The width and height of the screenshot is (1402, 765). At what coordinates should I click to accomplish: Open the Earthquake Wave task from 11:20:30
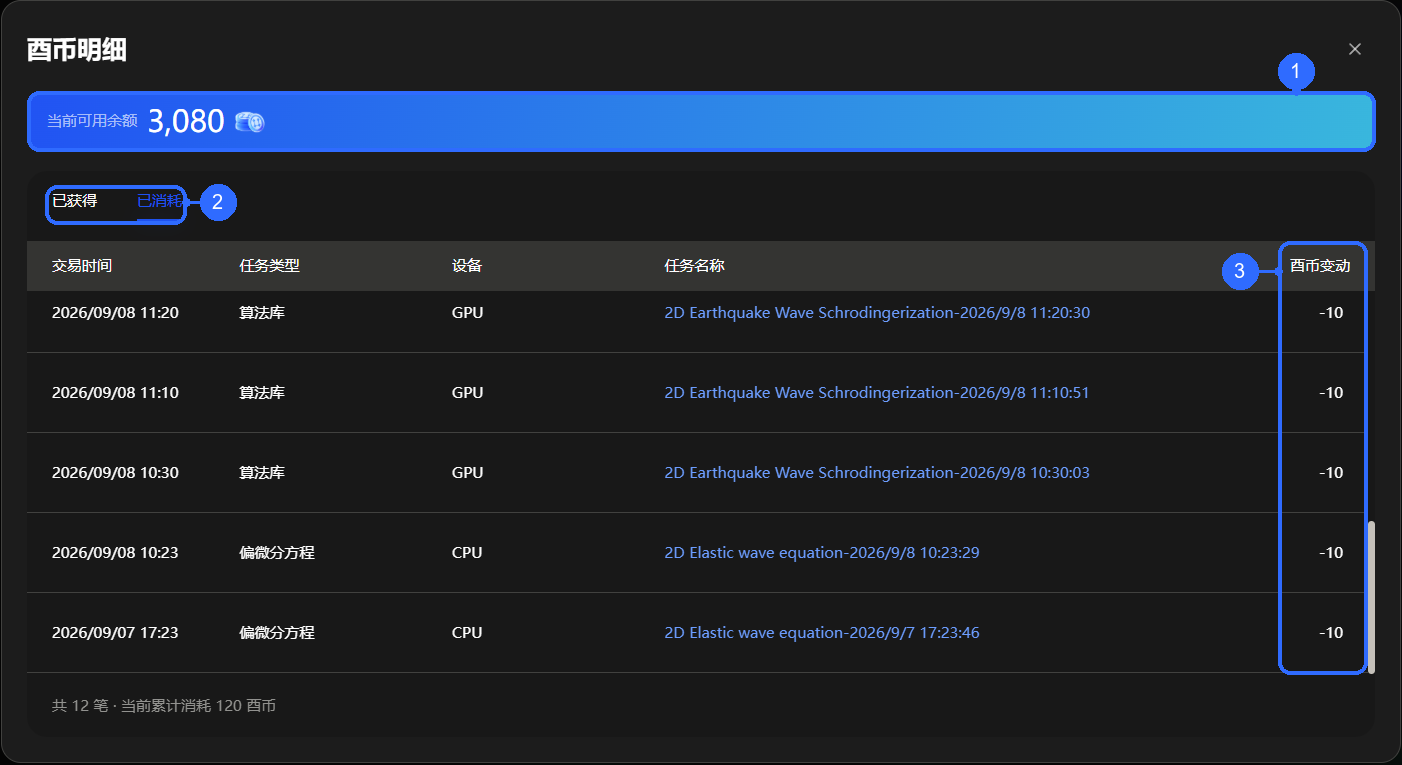pyautogui.click(x=877, y=313)
